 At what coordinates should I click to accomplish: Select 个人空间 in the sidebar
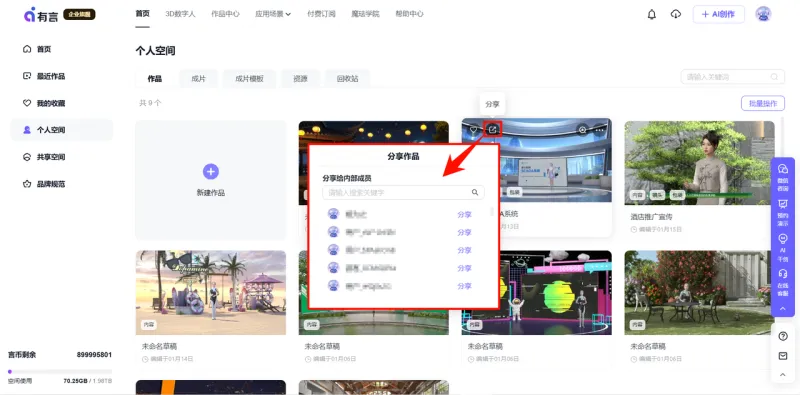click(x=62, y=130)
